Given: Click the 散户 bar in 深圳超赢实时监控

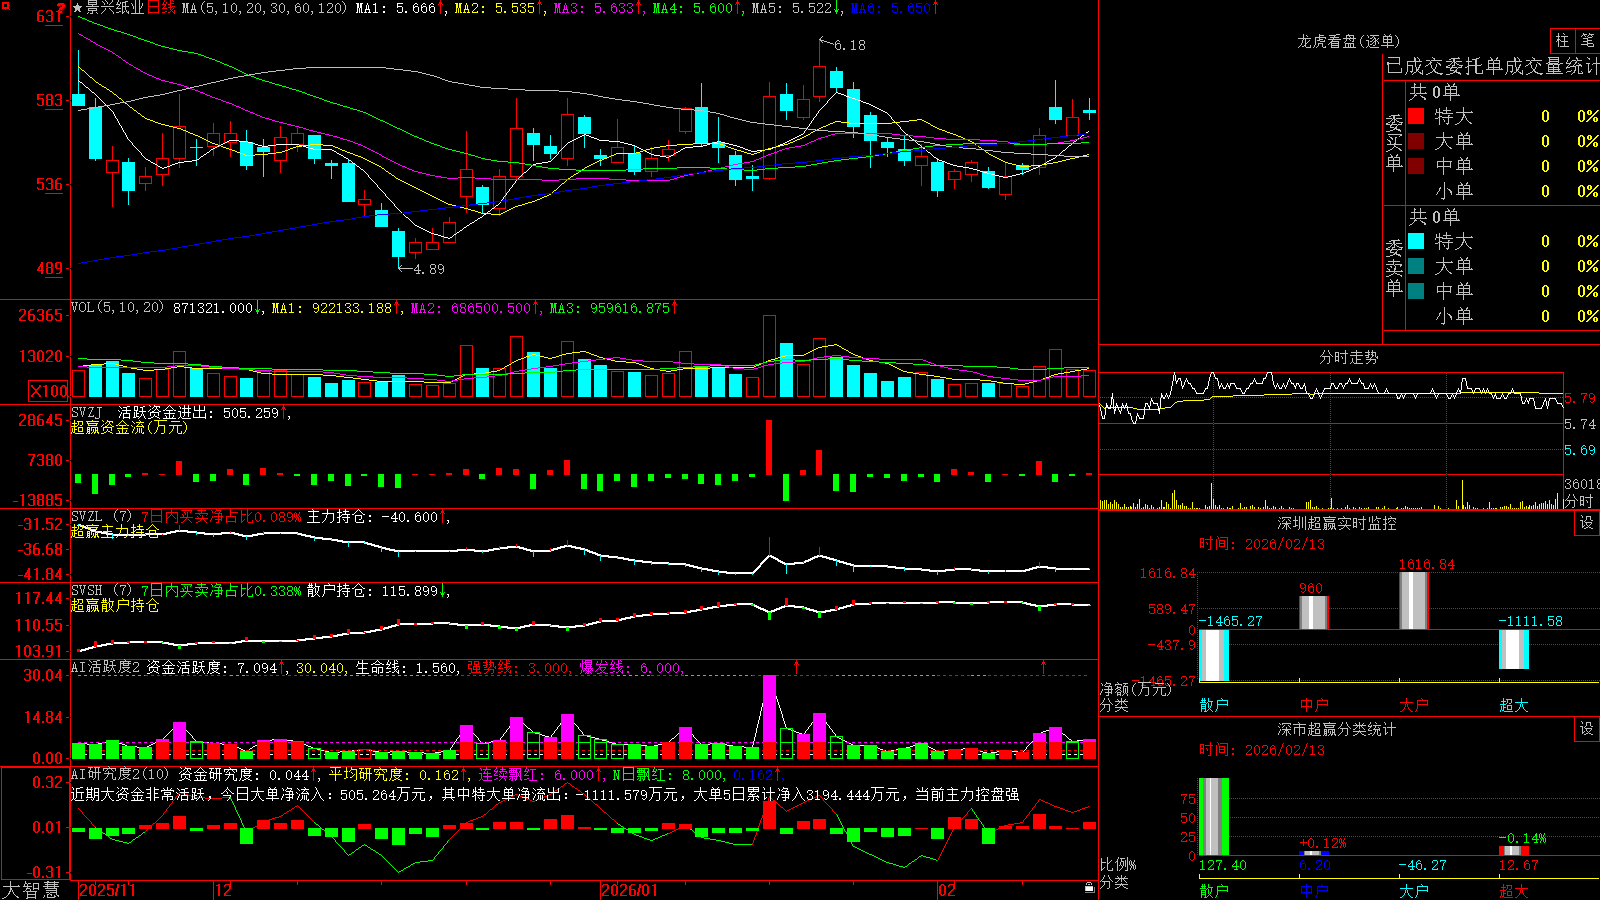Looking at the screenshot, I should 1214,655.
